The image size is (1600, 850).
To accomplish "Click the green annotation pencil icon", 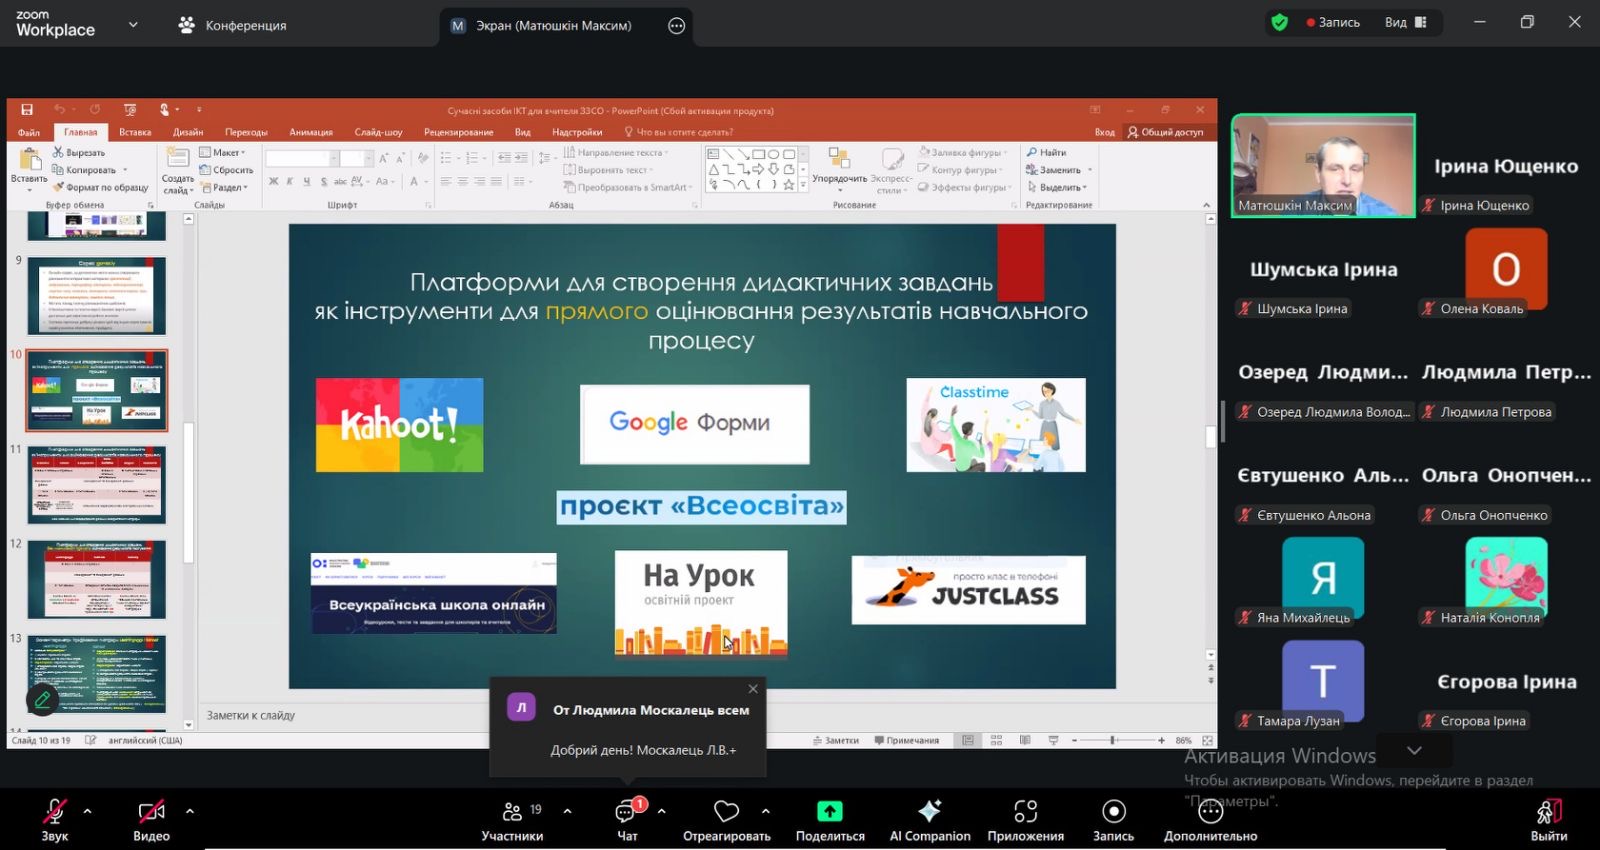I will (x=42, y=700).
